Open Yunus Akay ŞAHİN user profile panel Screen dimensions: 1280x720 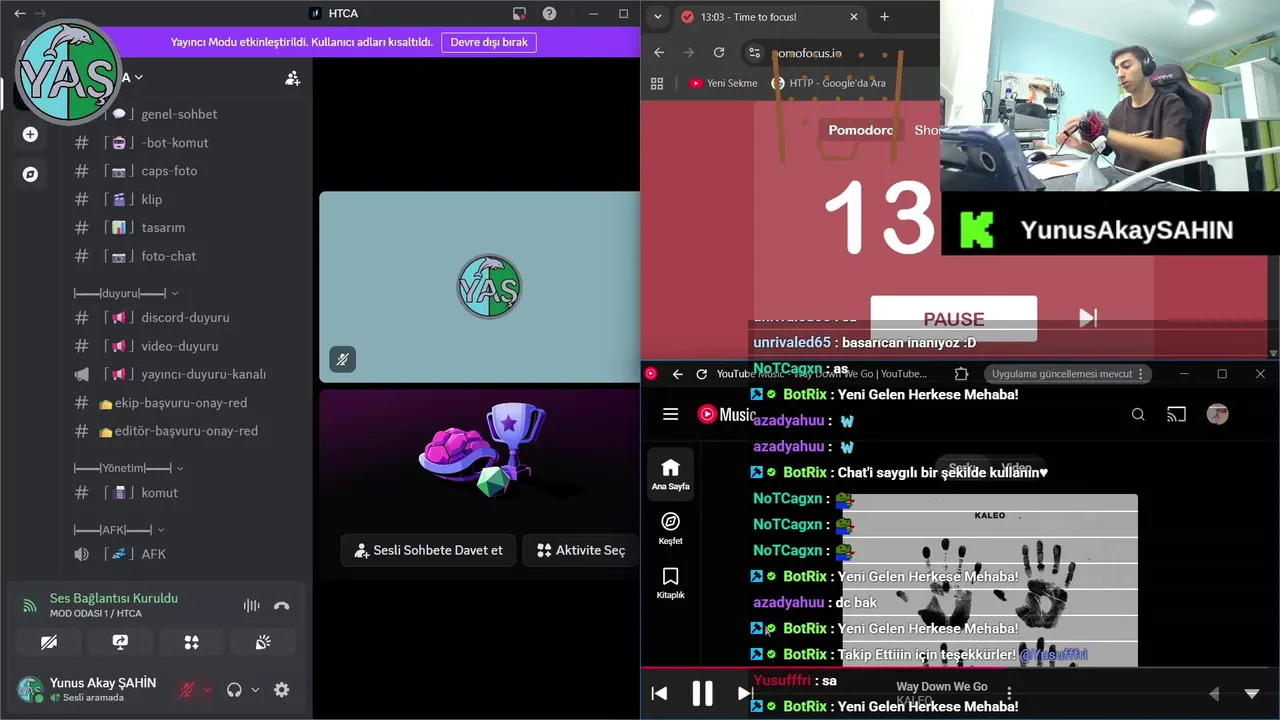(x=88, y=690)
